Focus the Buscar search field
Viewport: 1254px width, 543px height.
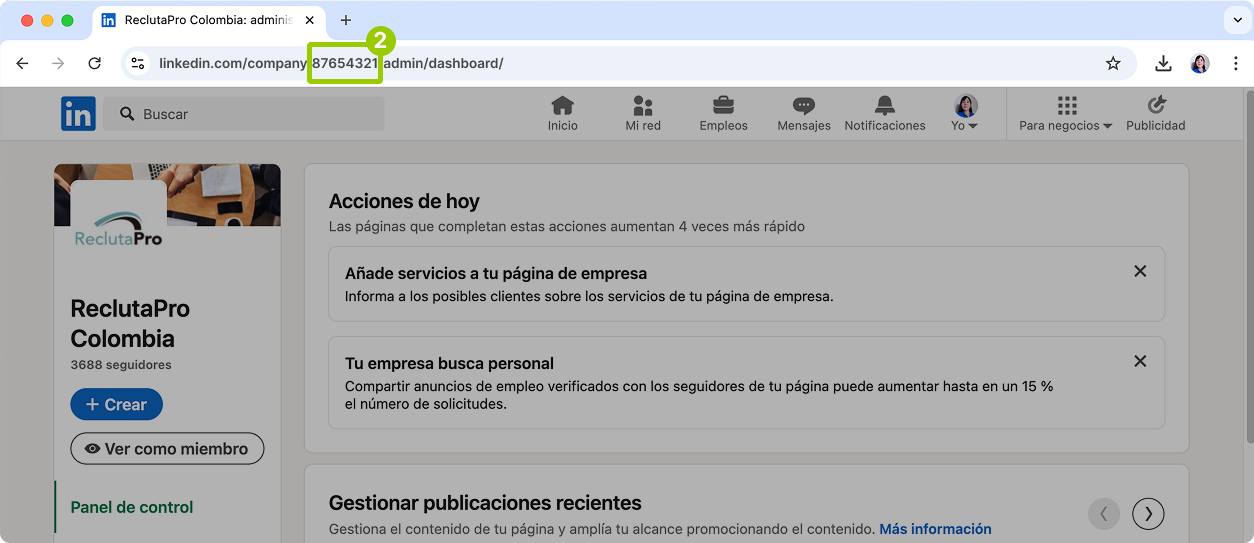tap(245, 114)
